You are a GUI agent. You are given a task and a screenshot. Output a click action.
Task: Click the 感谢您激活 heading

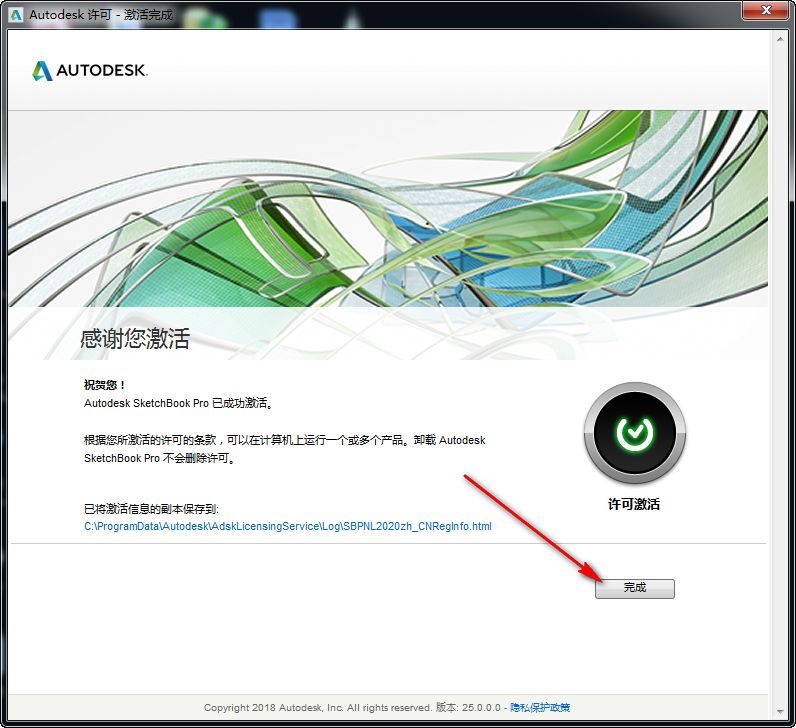(x=135, y=338)
